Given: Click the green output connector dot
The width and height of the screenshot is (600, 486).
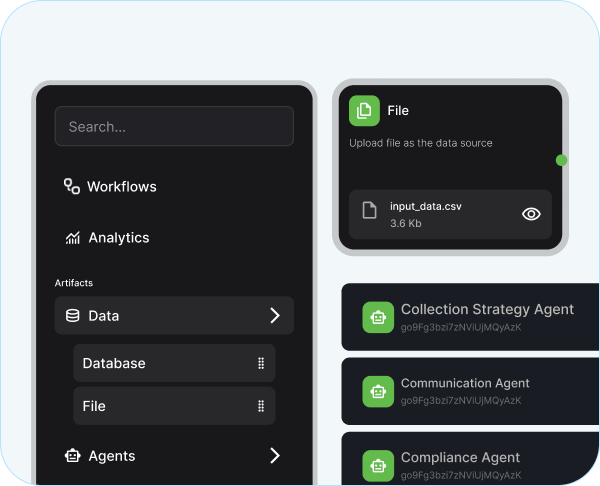Looking at the screenshot, I should pyautogui.click(x=562, y=160).
